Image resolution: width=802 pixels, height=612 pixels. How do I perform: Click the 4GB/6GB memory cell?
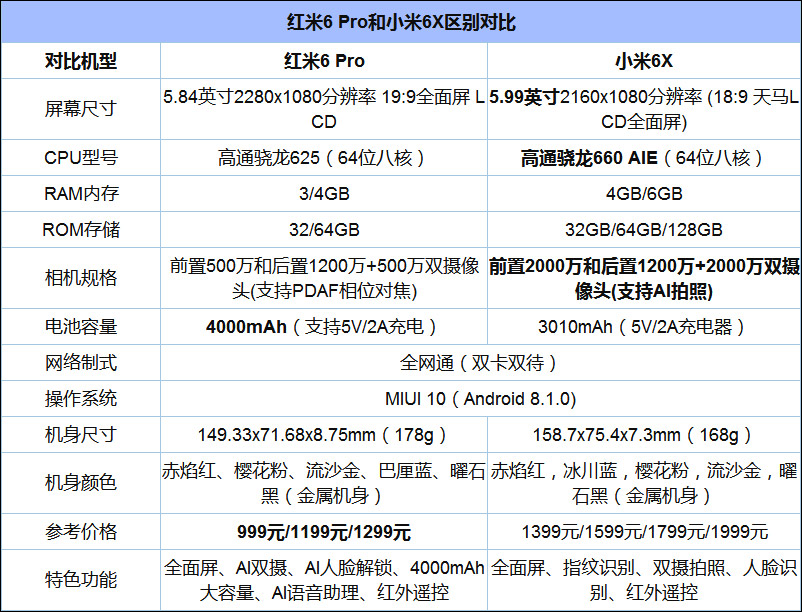pyautogui.click(x=644, y=194)
